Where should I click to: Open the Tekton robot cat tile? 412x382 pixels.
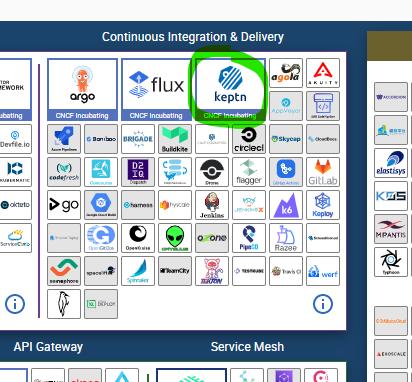[x=212, y=271]
